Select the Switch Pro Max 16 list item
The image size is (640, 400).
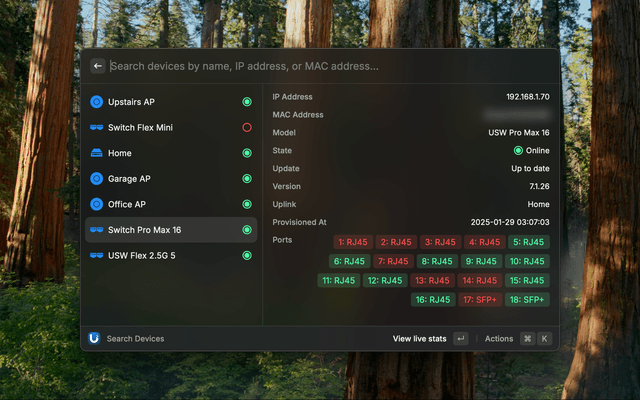[170, 230]
